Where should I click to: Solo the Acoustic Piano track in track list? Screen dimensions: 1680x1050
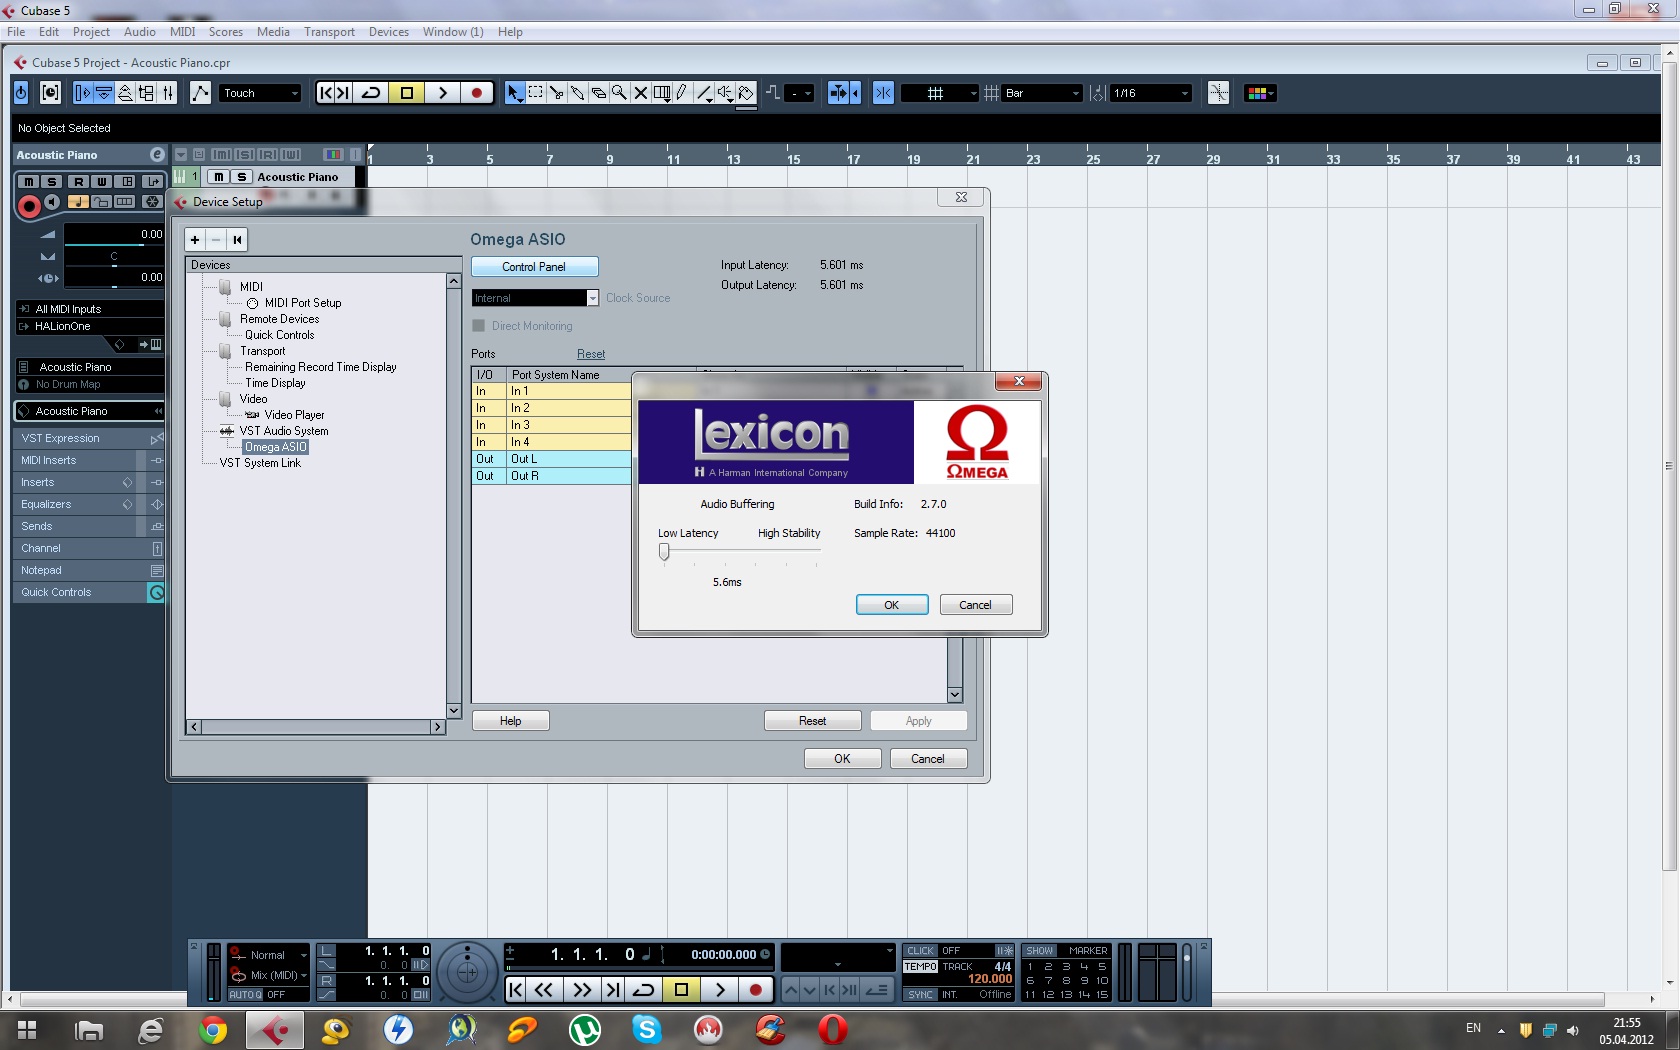(241, 177)
